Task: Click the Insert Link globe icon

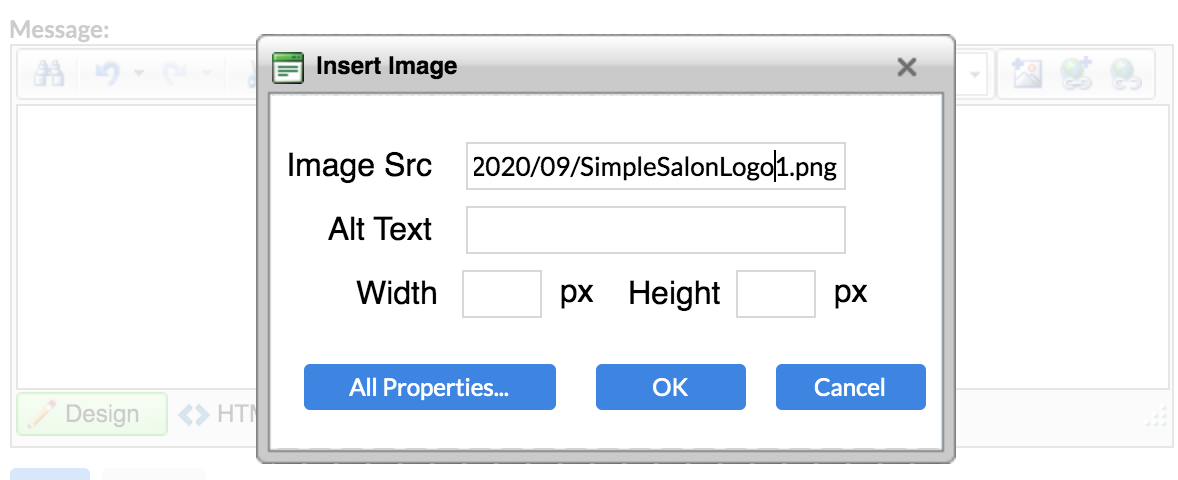Action: (1076, 74)
